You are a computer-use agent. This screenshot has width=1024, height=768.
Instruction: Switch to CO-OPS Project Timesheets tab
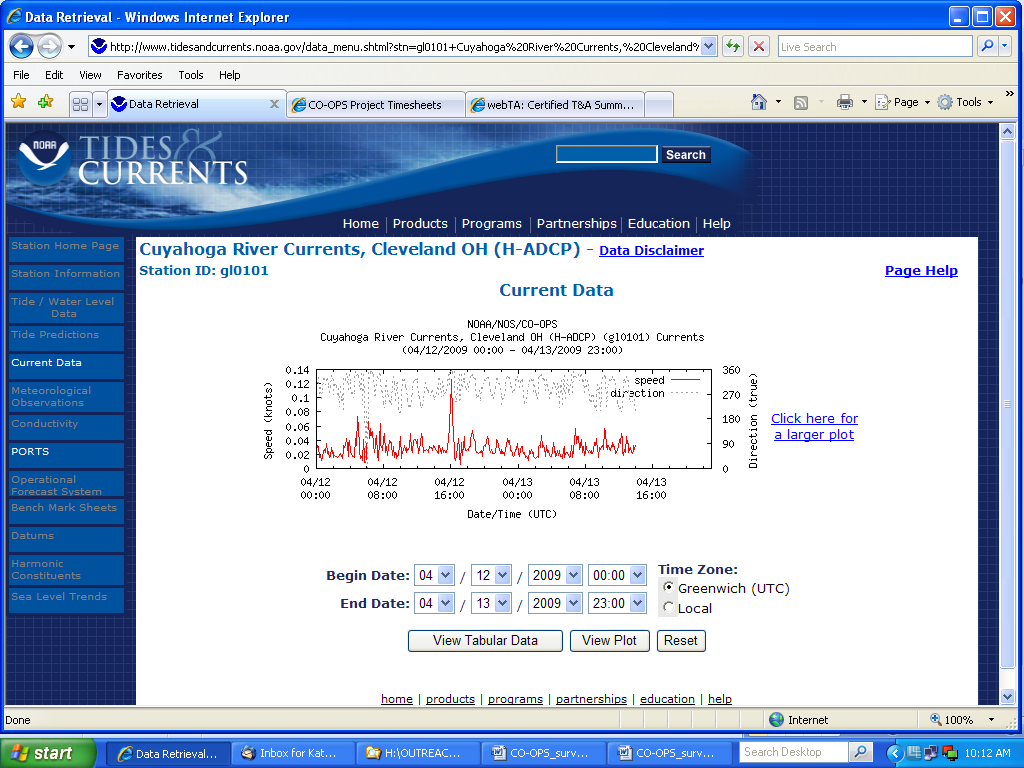376,104
